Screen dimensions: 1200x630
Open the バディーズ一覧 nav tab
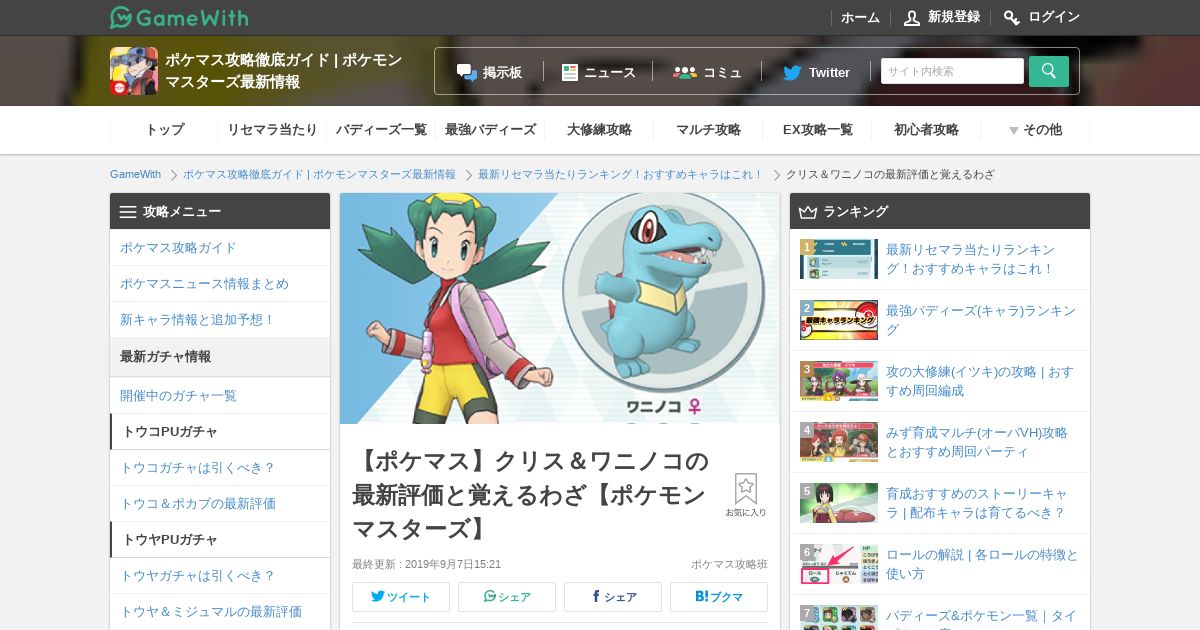381,130
